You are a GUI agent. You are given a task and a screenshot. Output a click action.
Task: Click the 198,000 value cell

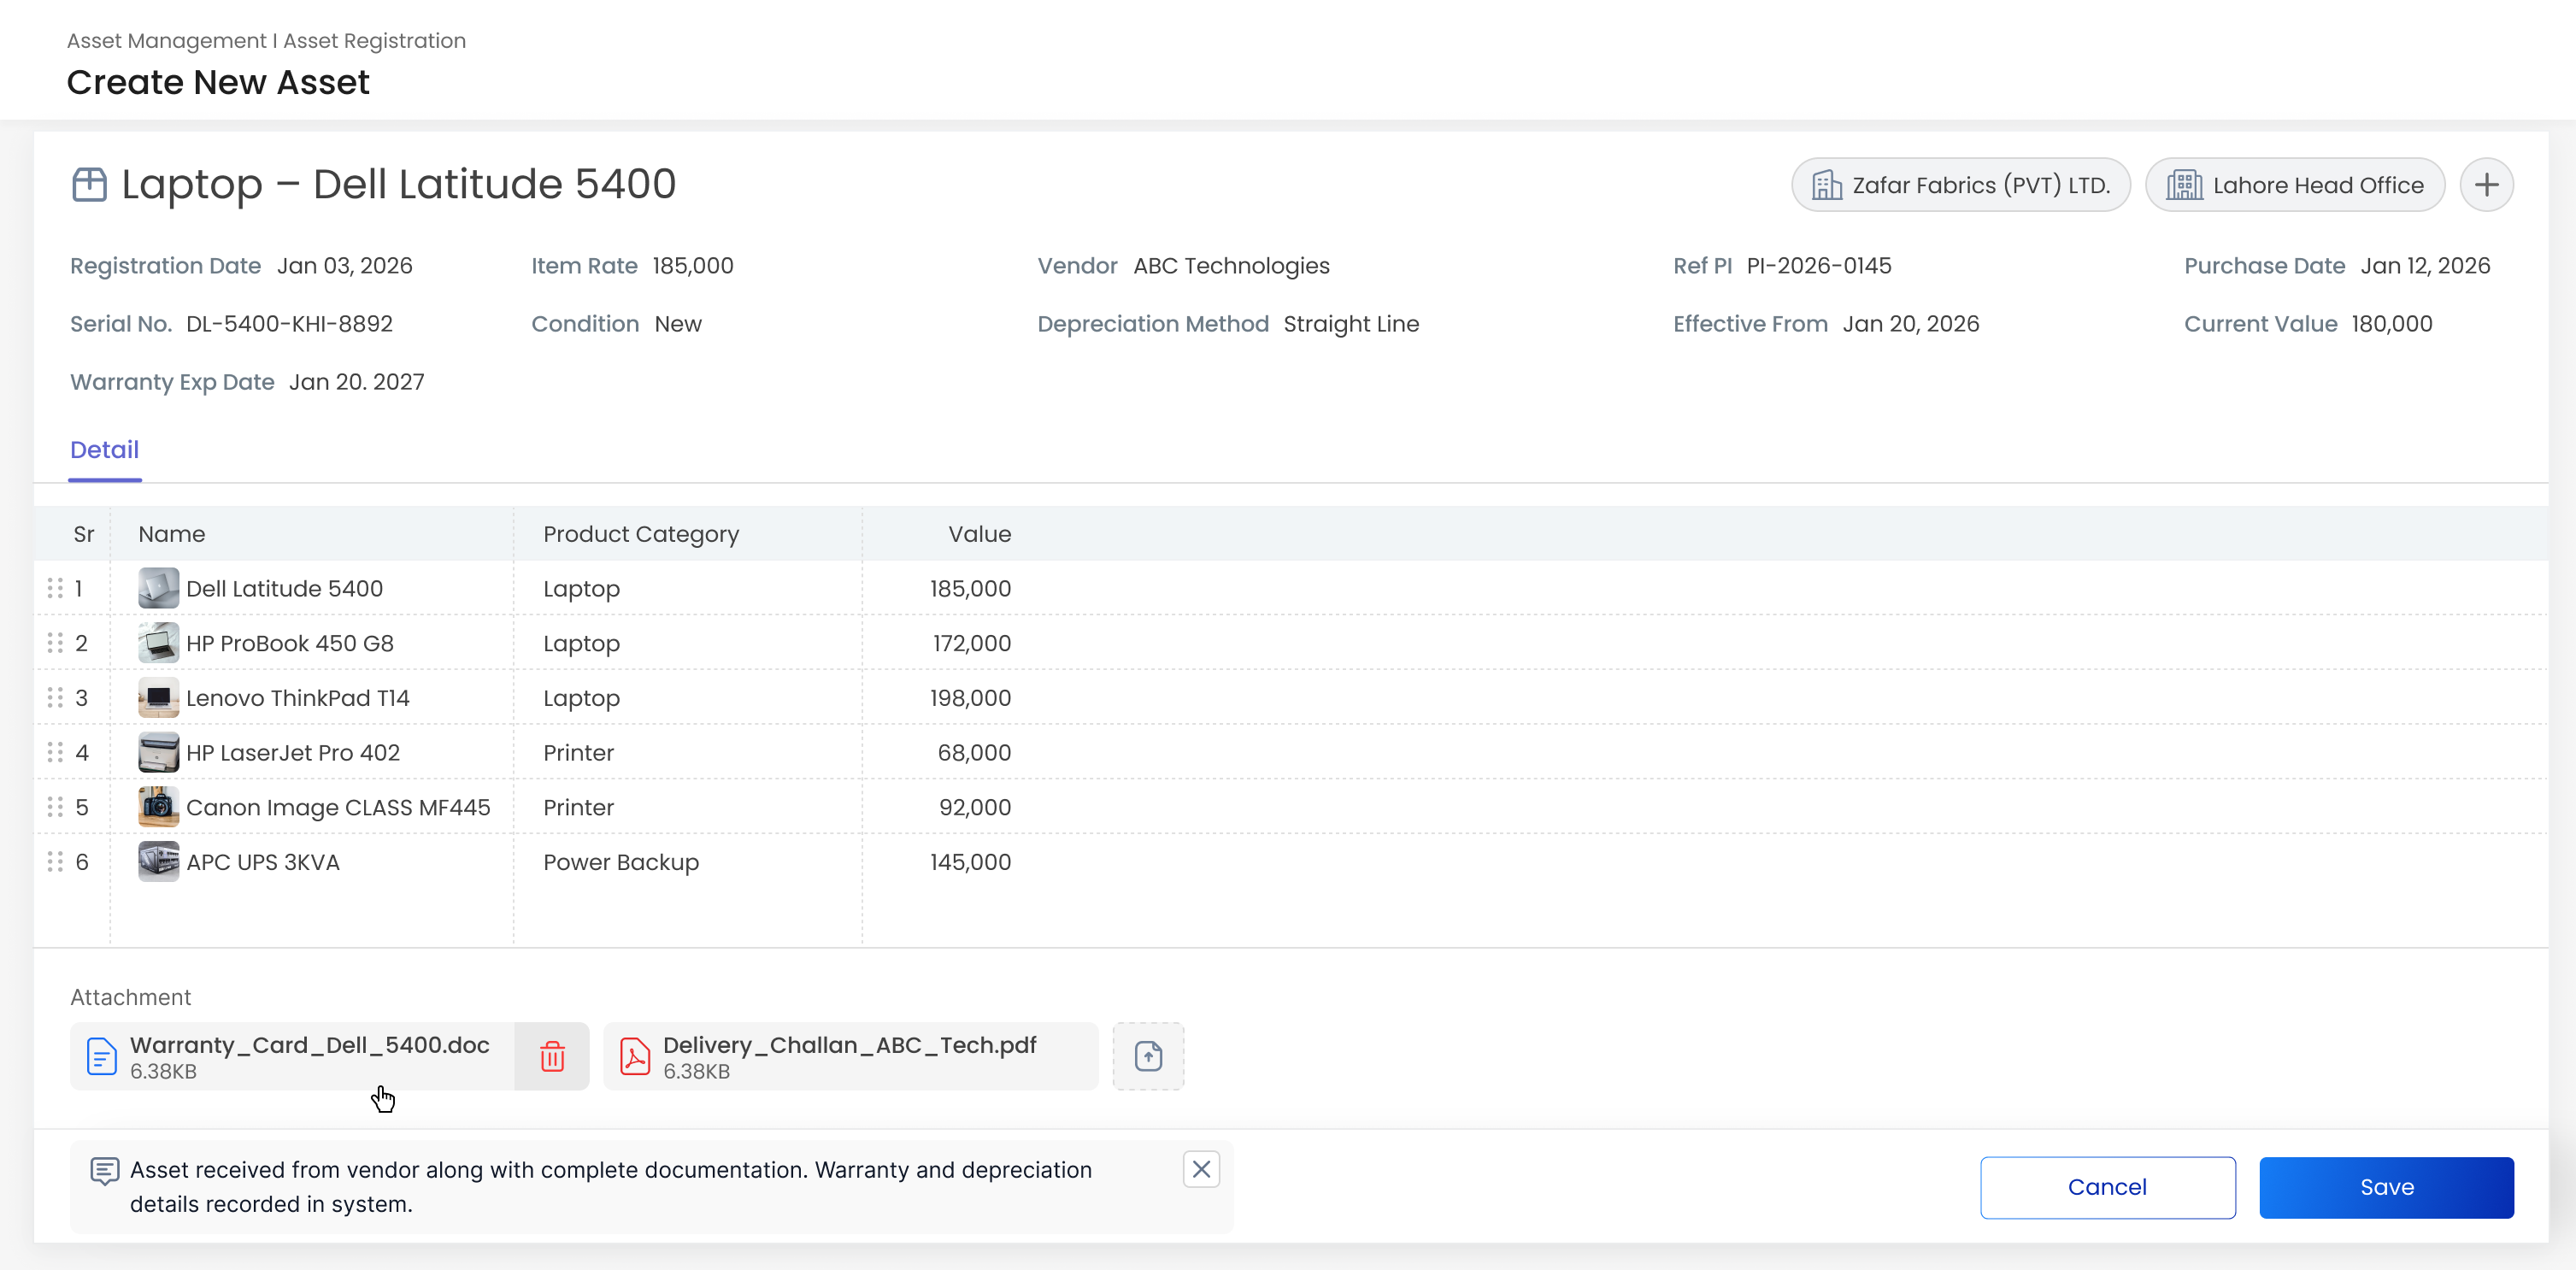[x=970, y=698]
